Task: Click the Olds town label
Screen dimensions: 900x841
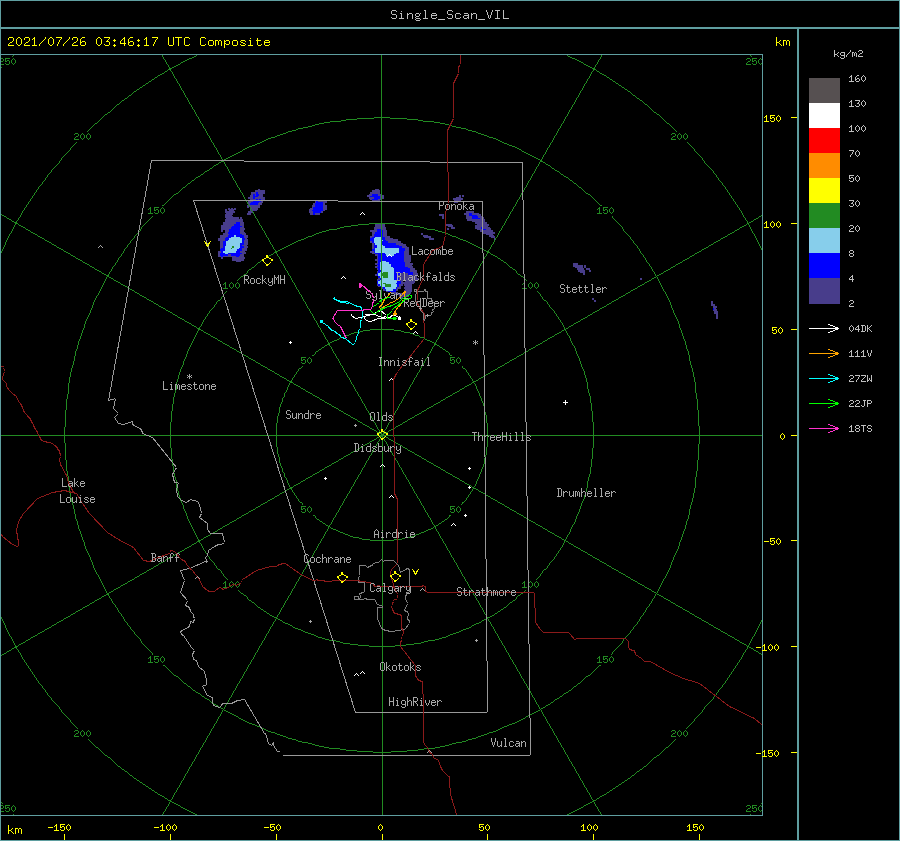Action: click(x=381, y=417)
